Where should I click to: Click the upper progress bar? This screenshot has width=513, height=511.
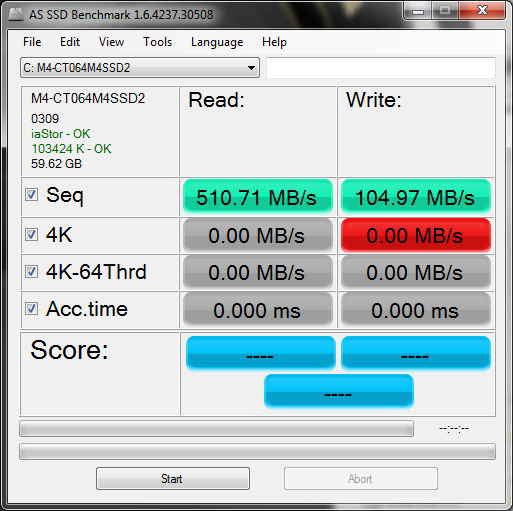216,429
